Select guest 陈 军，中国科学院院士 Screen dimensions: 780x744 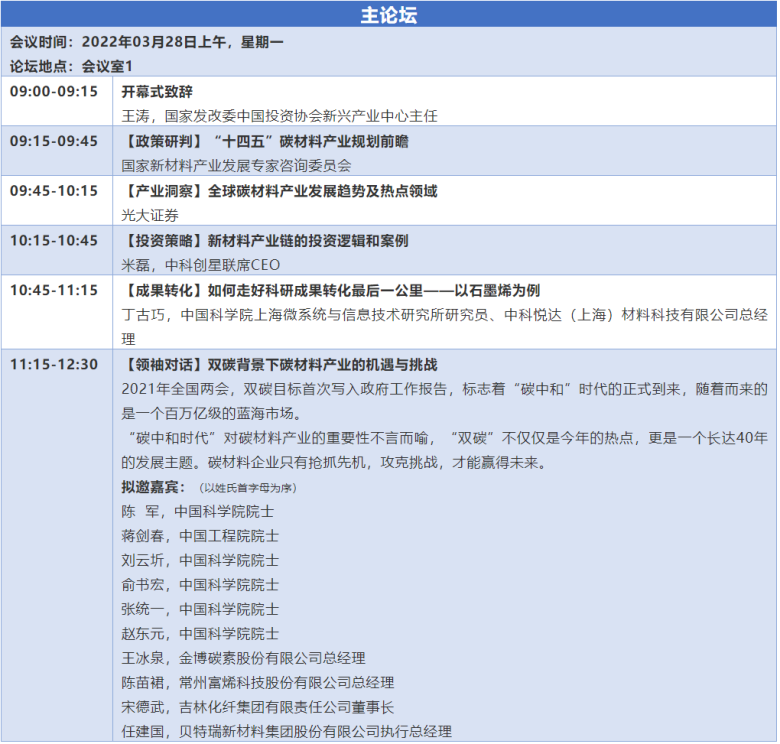[x=197, y=511]
